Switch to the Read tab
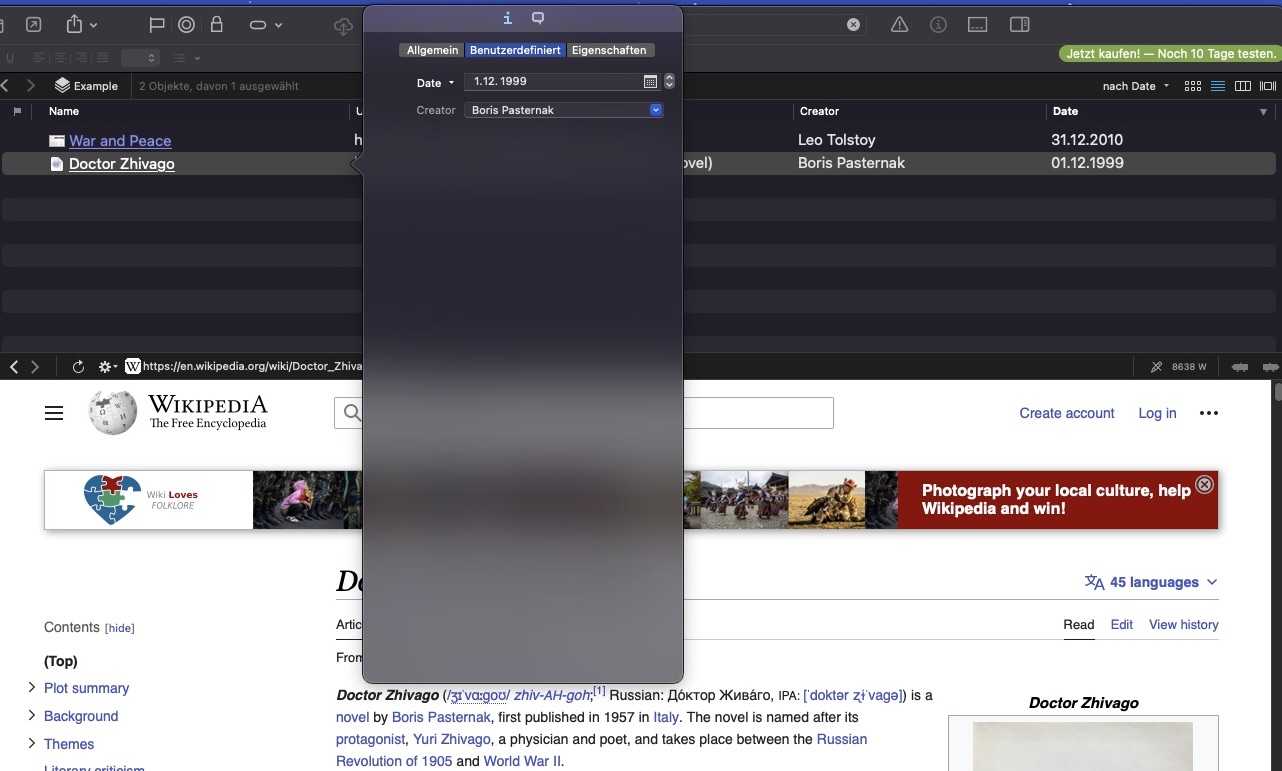 pos(1078,624)
